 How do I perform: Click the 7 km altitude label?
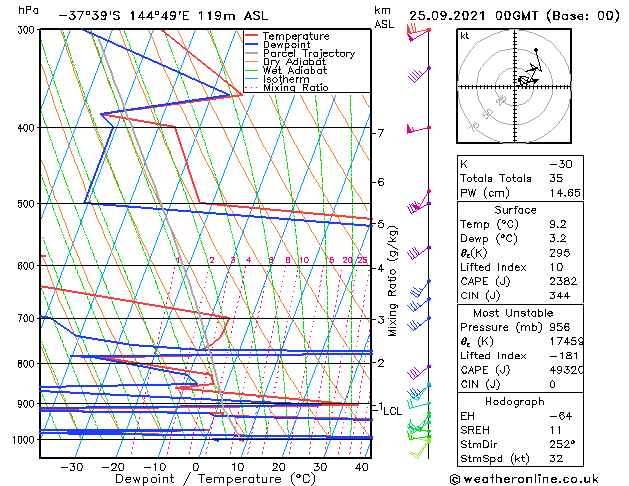pyautogui.click(x=381, y=133)
